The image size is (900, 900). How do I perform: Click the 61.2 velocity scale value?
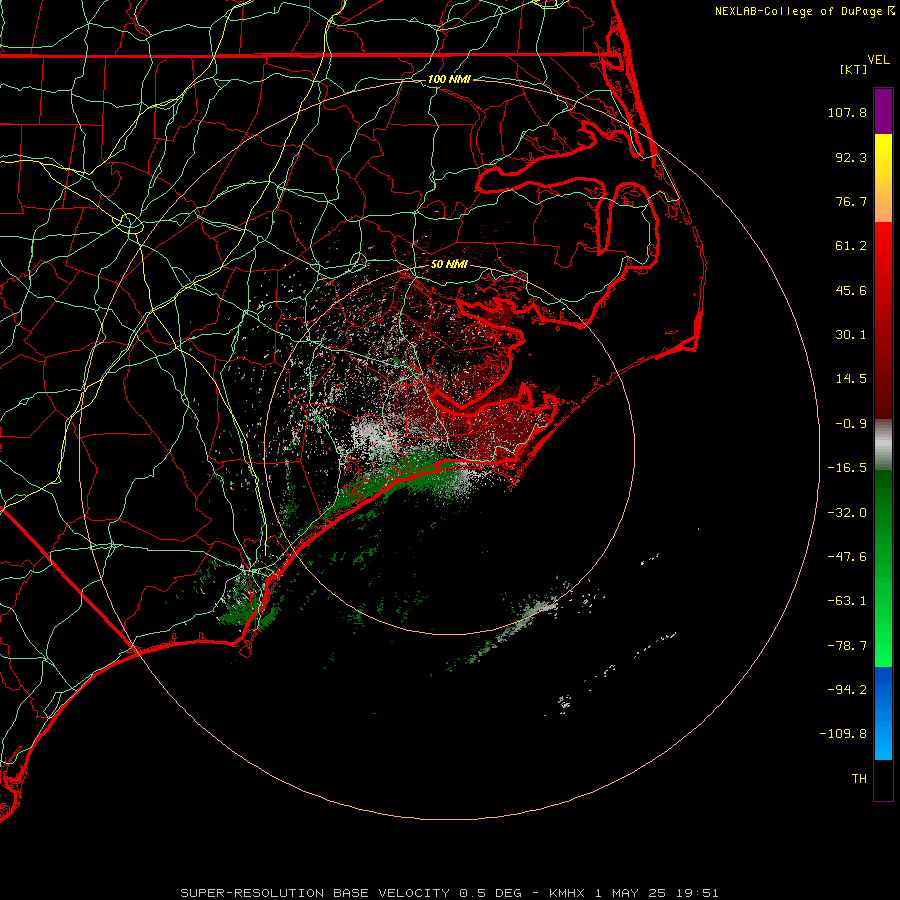point(851,246)
